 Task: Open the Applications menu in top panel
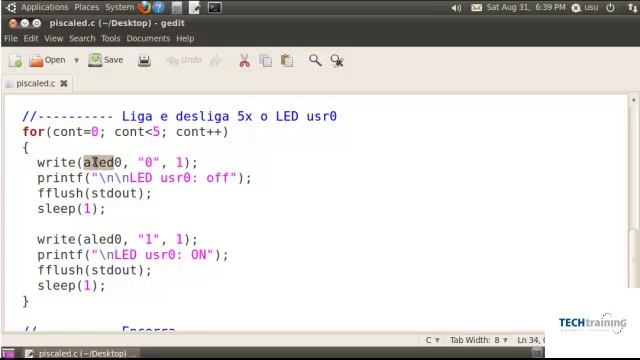click(44, 7)
